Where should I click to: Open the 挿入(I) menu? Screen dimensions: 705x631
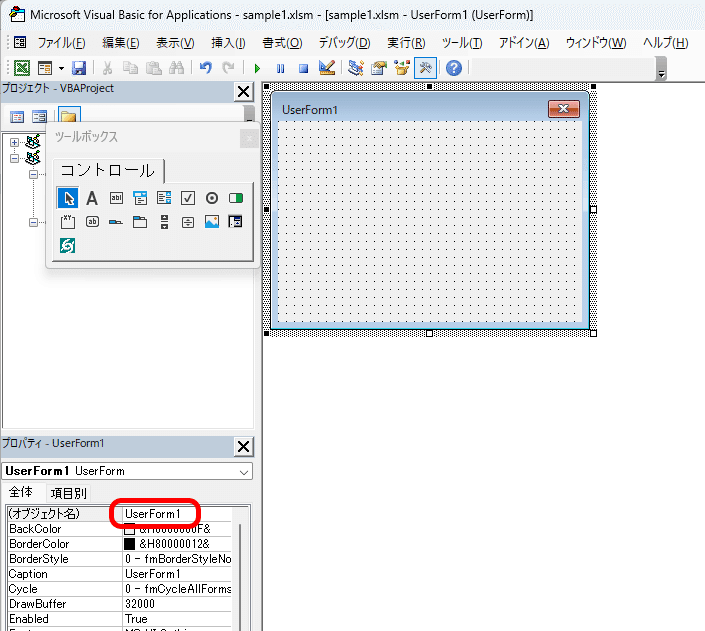pos(228,43)
